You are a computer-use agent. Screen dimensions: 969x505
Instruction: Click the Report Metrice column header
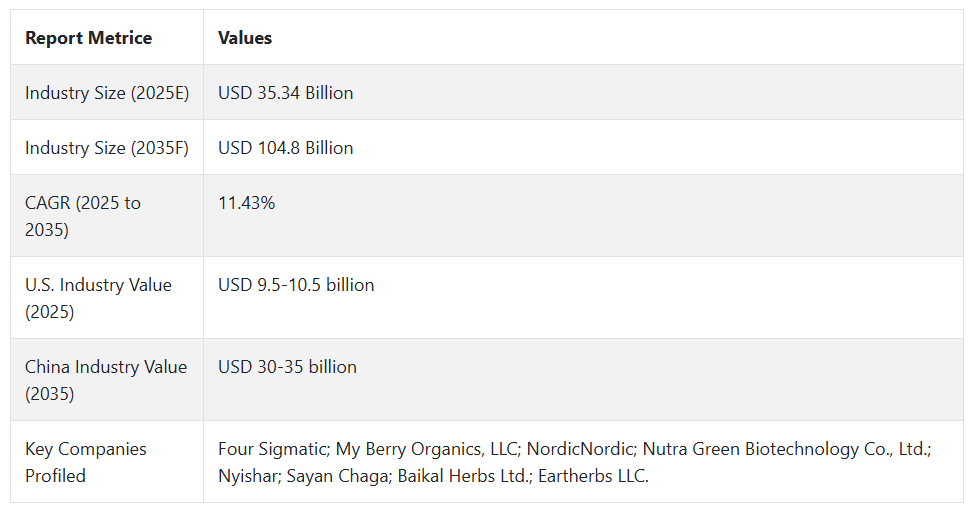pyautogui.click(x=88, y=38)
